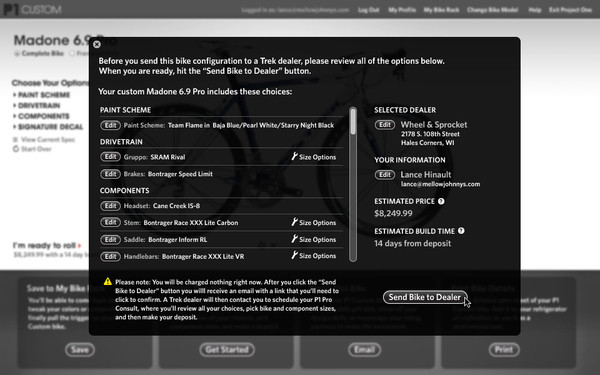Show help for Estimated Build Time
The height and width of the screenshot is (375, 600).
tap(461, 231)
